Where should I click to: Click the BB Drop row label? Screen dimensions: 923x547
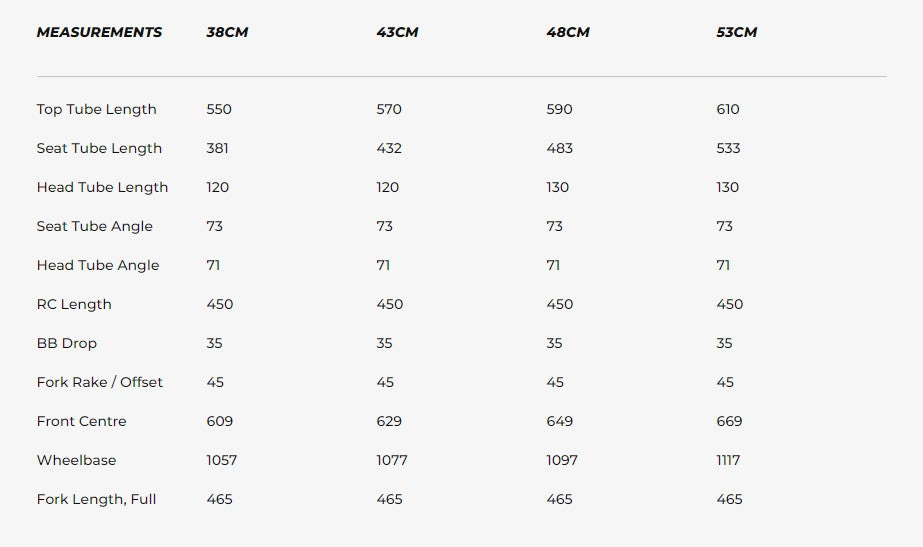click(x=67, y=343)
